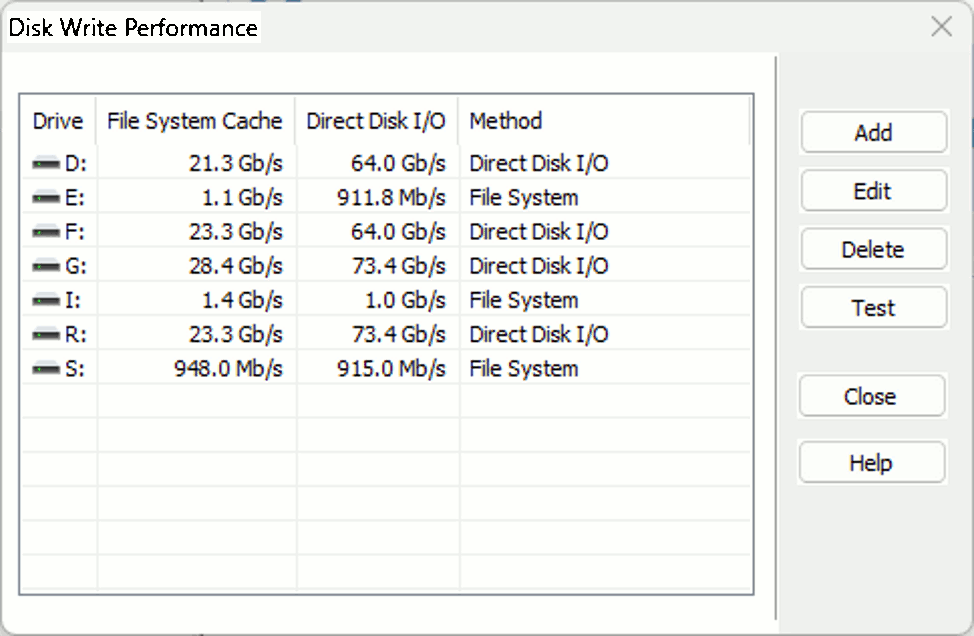The width and height of the screenshot is (974, 636).
Task: Click the Close button
Action: (872, 396)
